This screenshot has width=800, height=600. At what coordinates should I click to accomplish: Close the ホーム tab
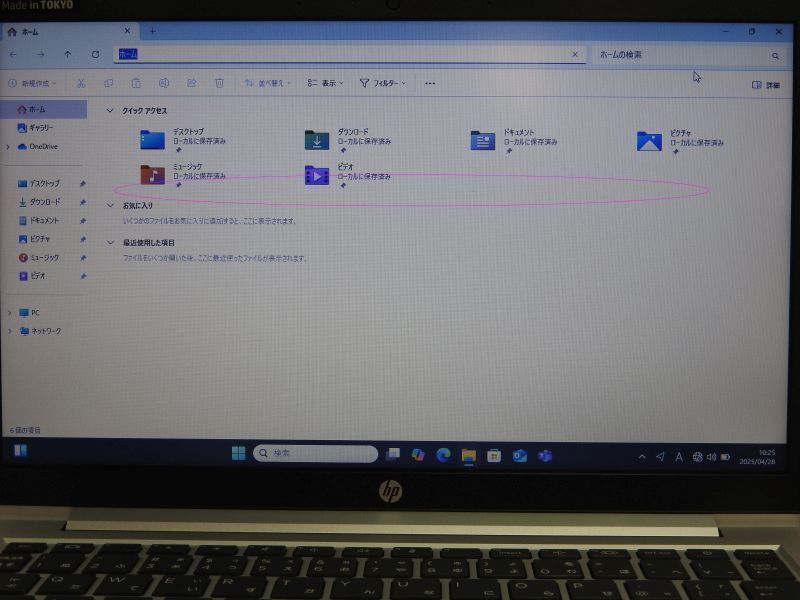coord(128,31)
